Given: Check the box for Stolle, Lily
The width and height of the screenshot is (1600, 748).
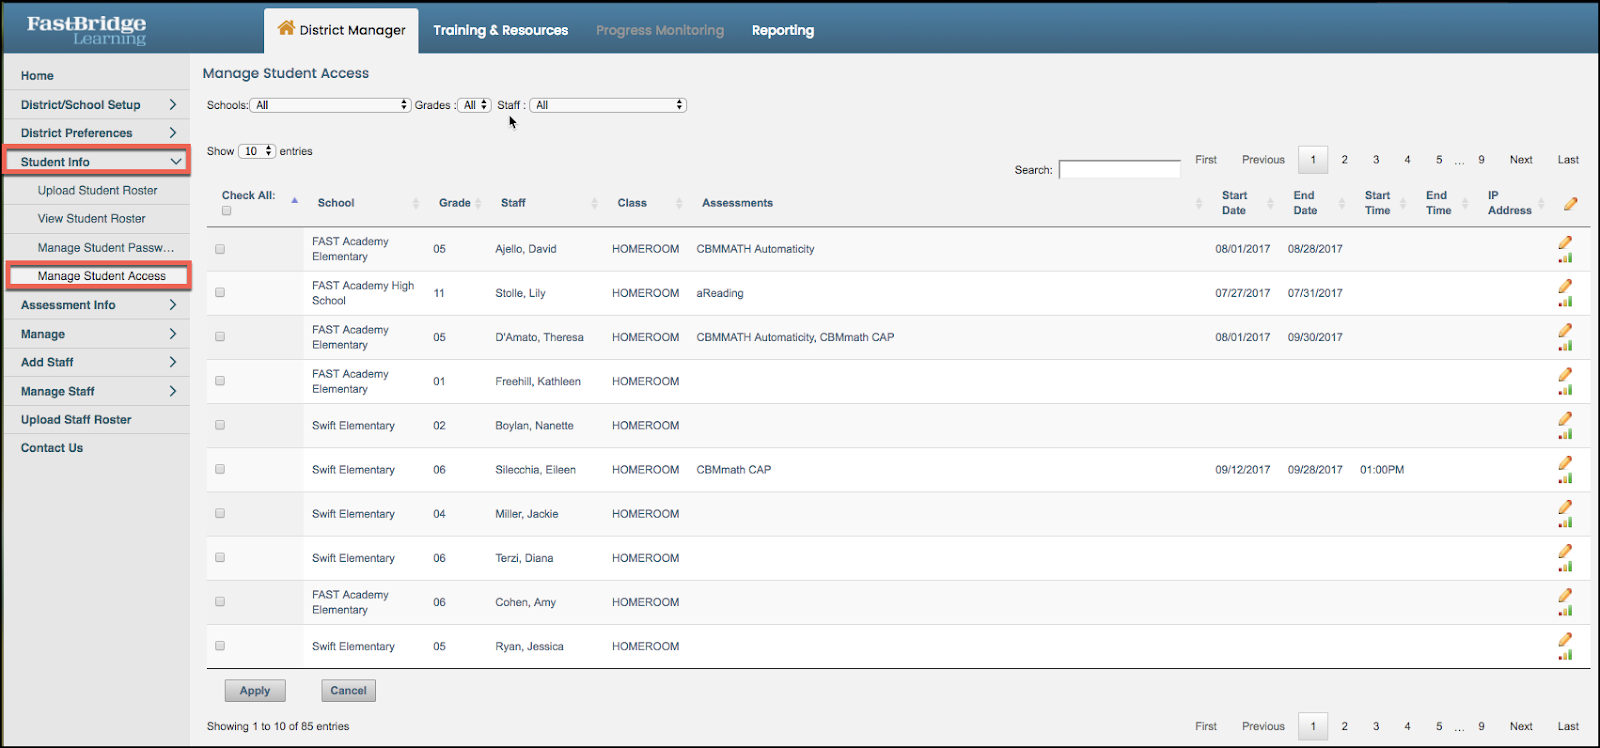Looking at the screenshot, I should (220, 293).
